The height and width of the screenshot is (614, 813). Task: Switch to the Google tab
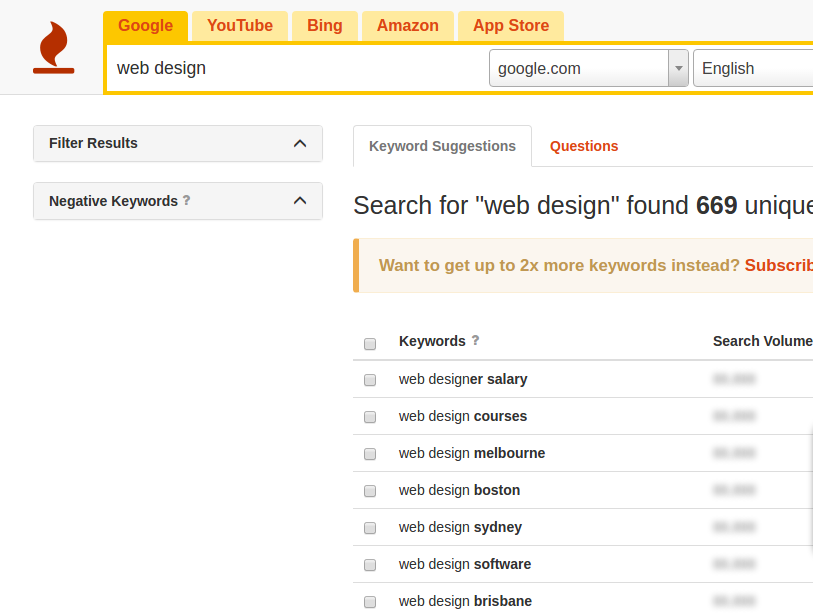[145, 26]
